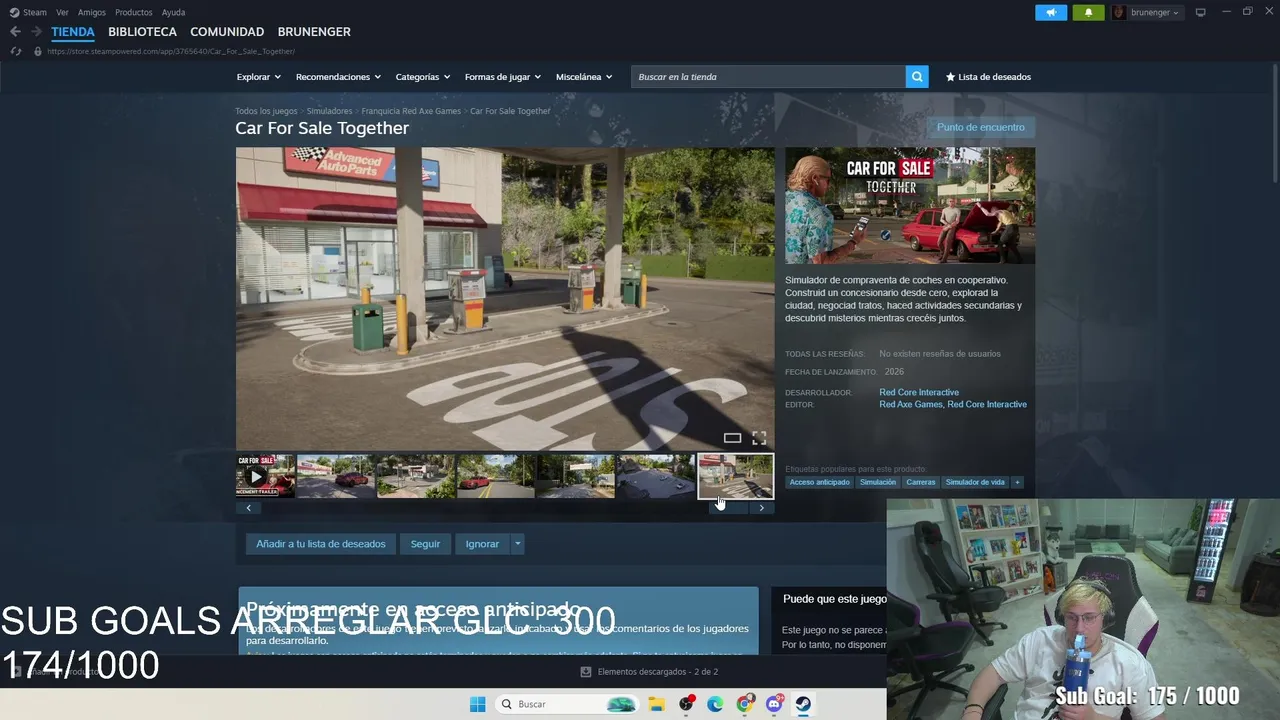
Task: Click the store search input field
Action: point(768,77)
